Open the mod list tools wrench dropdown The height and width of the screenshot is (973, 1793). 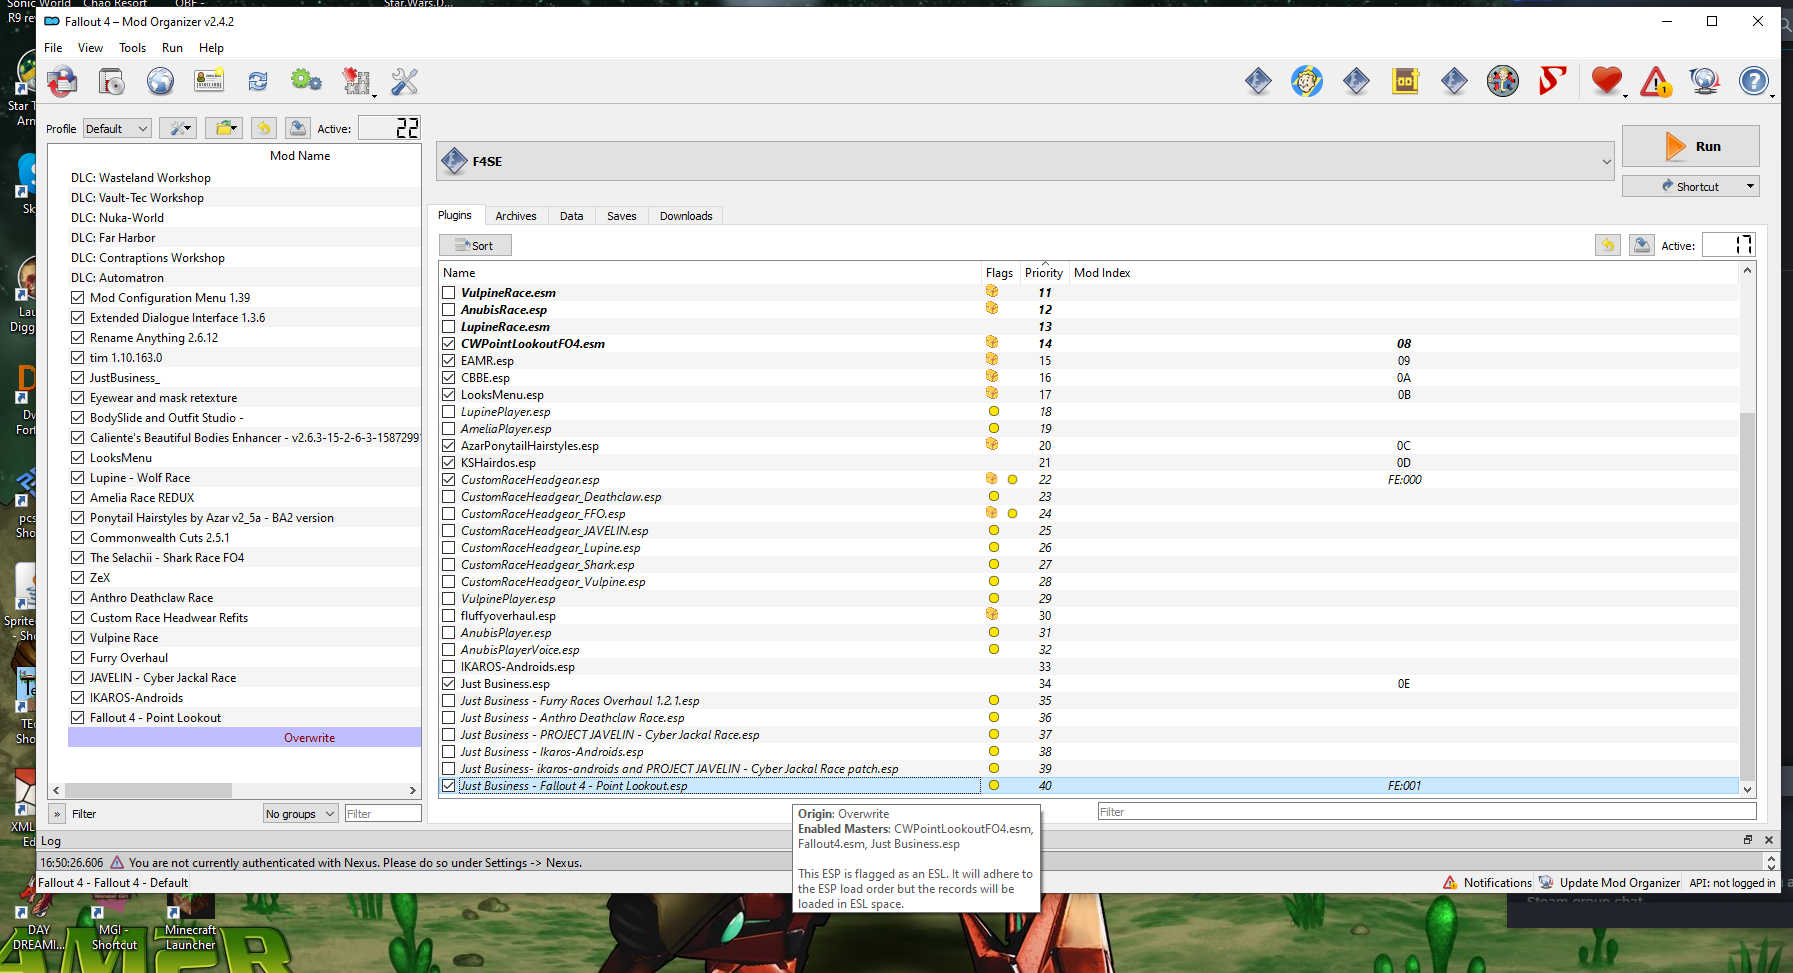pyautogui.click(x=180, y=128)
